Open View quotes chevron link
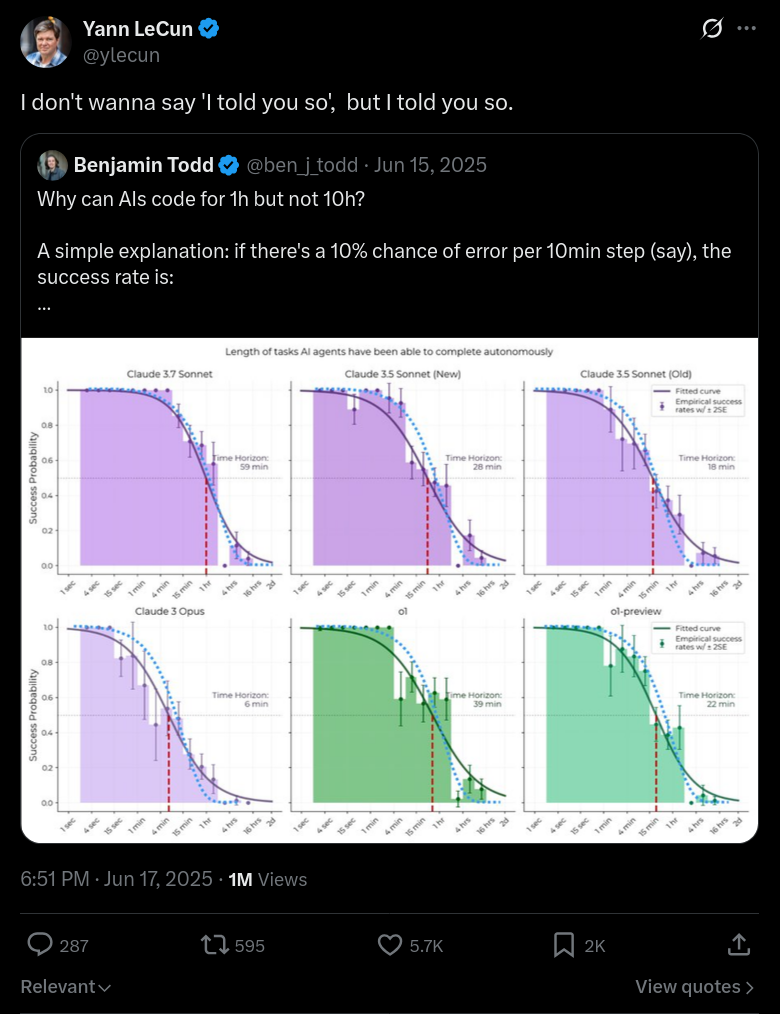The image size is (780, 1014). tap(695, 987)
